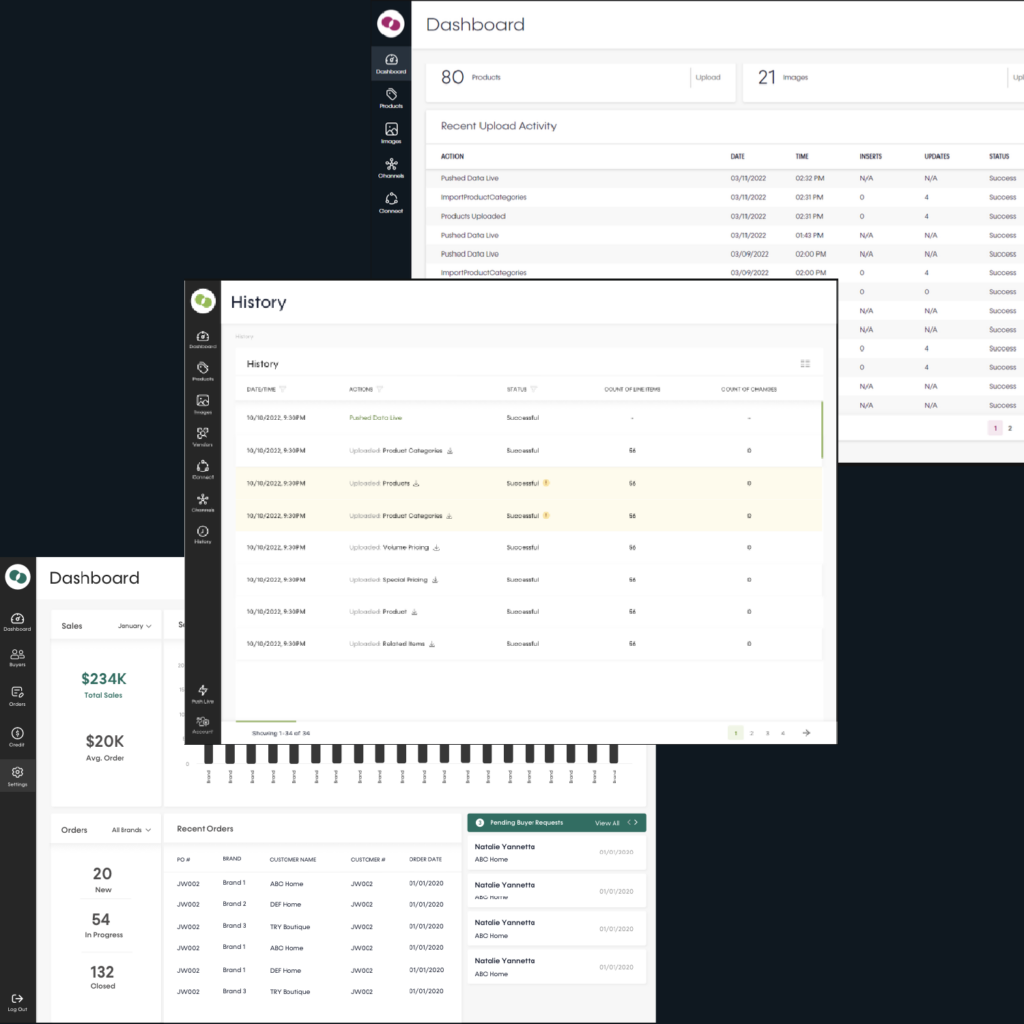
Task: Open the Buyers section in sidebar
Action: point(18,656)
